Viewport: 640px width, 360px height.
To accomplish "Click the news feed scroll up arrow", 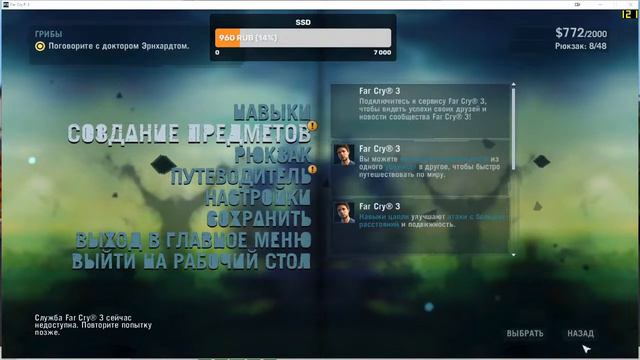I will click(513, 84).
